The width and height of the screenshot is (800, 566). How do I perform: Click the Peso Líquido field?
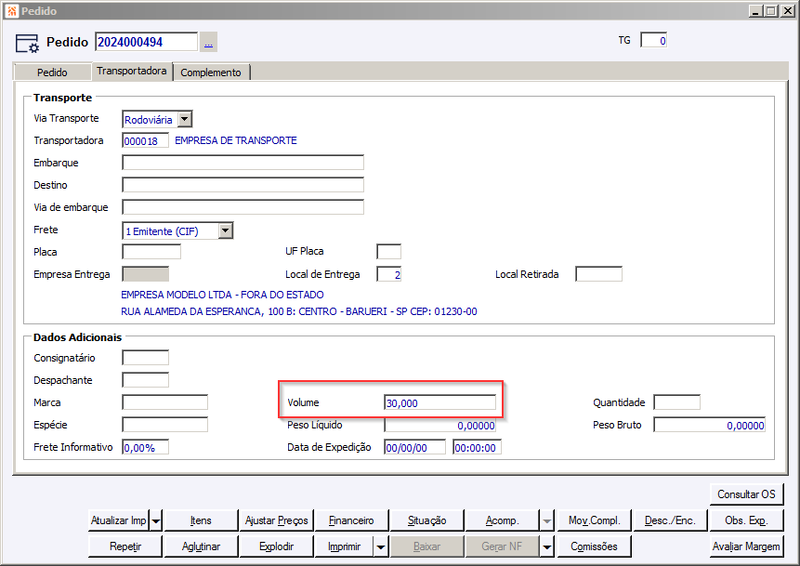coord(440,425)
